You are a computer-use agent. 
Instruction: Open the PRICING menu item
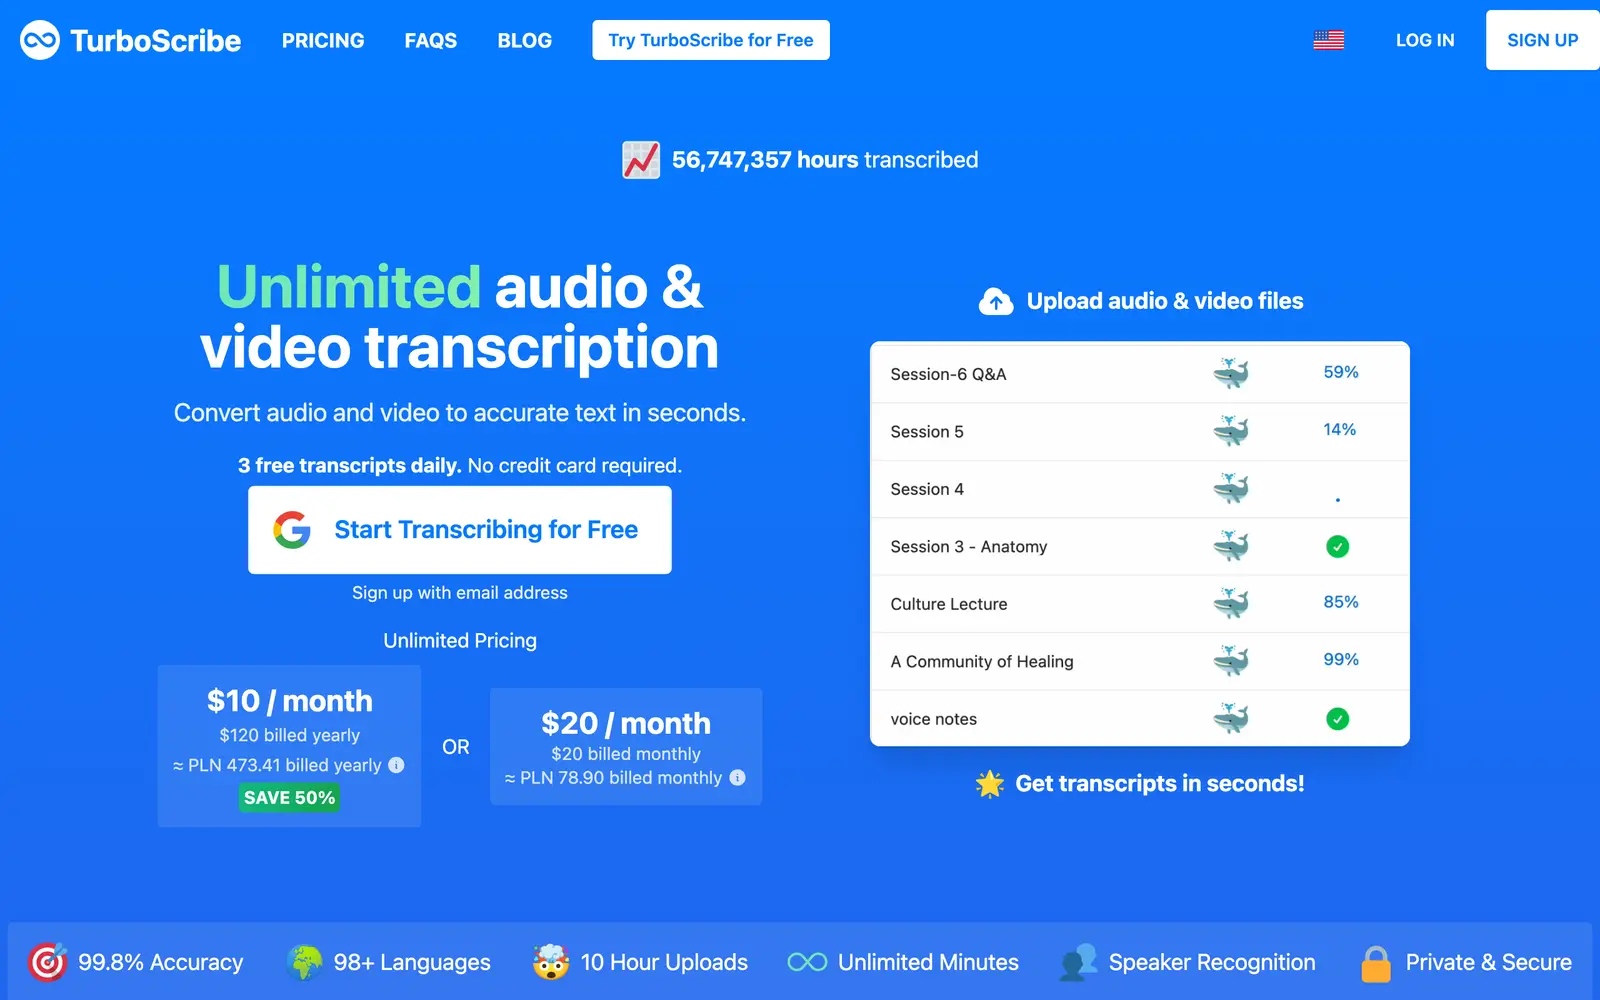(x=323, y=41)
